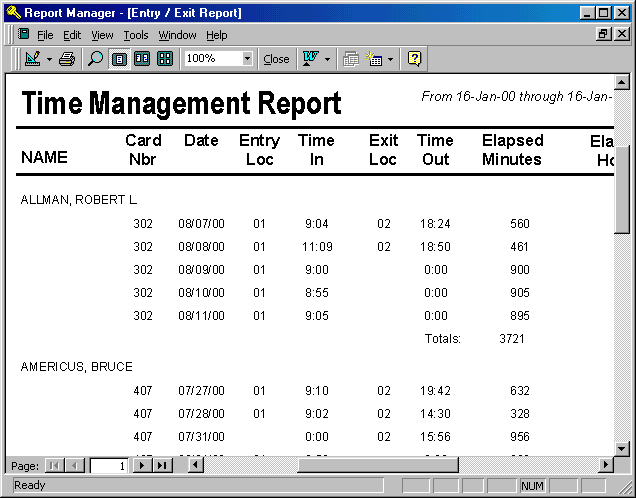
Task: Jump to the last page button
Action: pyautogui.click(x=162, y=465)
